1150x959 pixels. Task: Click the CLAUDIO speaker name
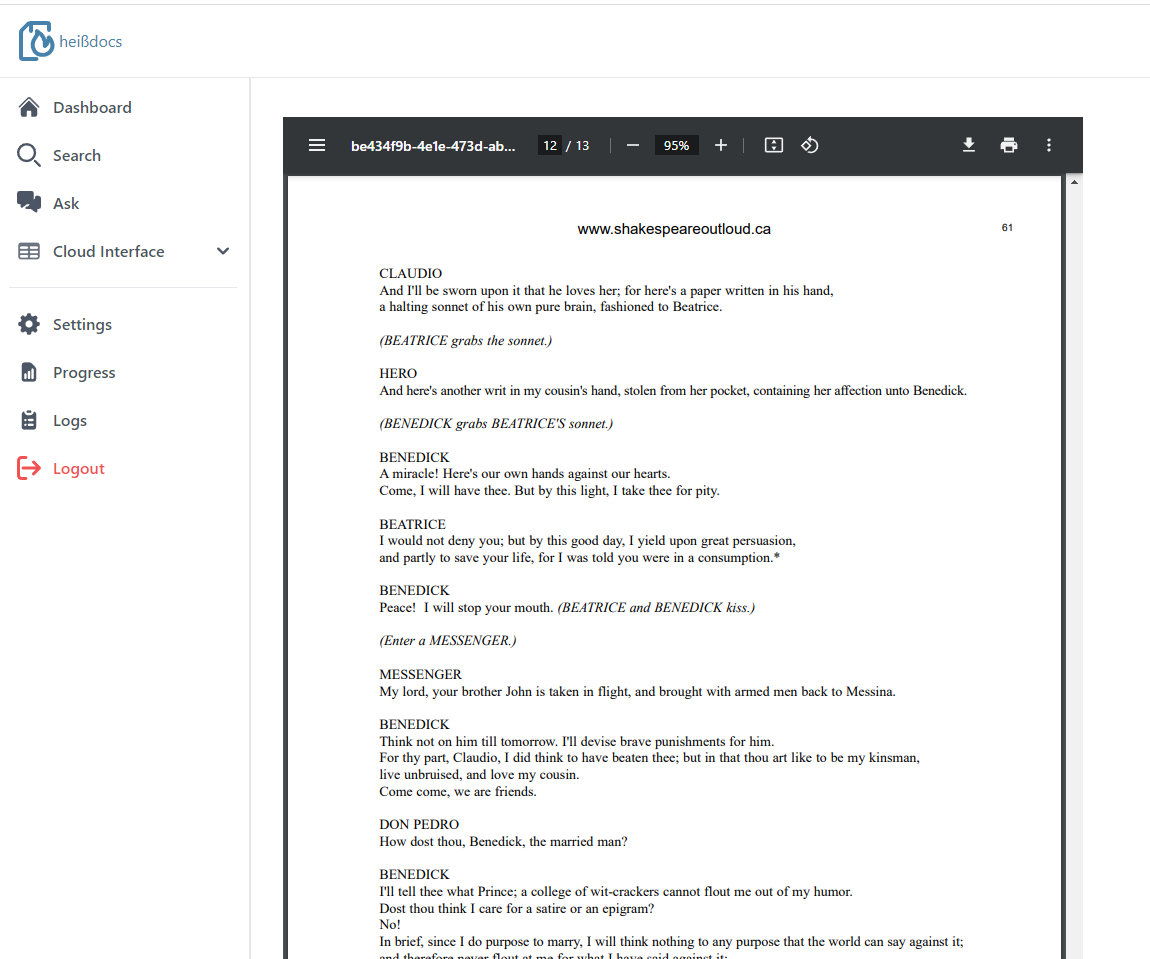411,273
